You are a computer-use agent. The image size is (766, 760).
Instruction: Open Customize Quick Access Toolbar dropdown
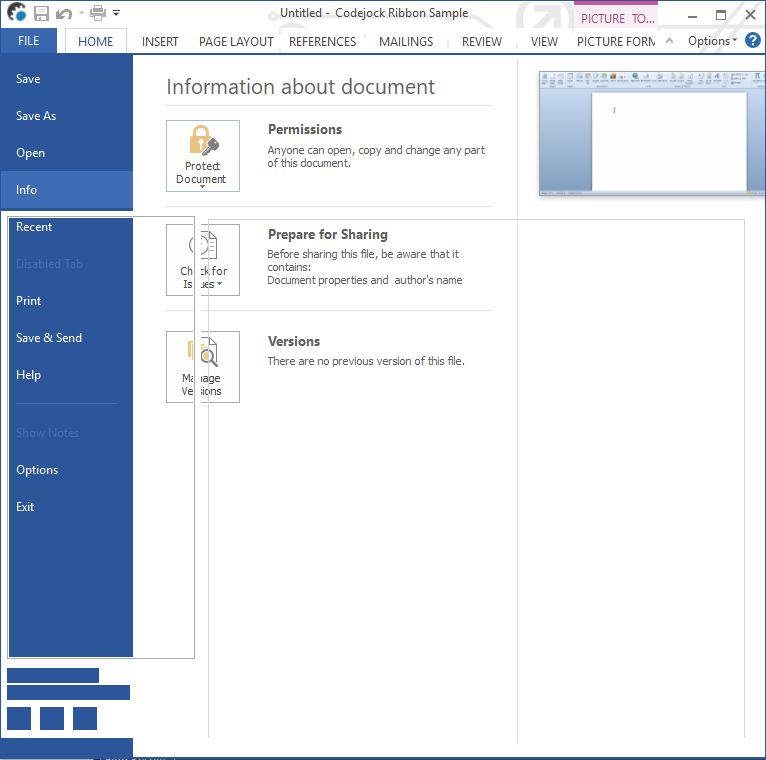pyautogui.click(x=116, y=13)
